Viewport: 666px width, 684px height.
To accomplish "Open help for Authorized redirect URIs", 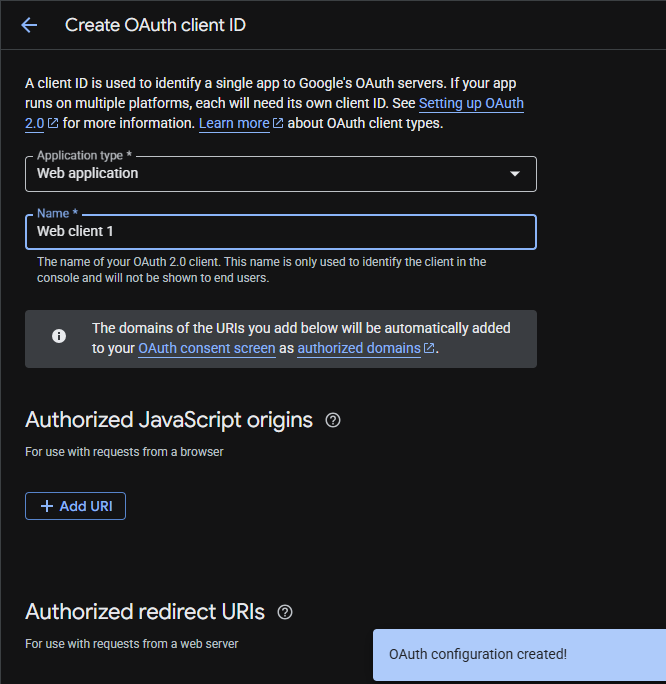I will [x=285, y=612].
